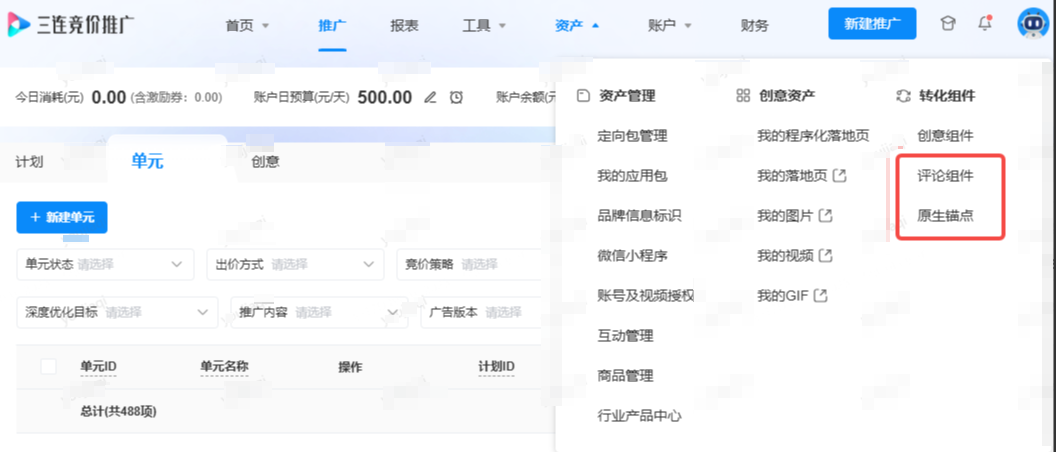Open 账号及视频授权 menu entry
The width and height of the screenshot is (1056, 452).
[646, 296]
